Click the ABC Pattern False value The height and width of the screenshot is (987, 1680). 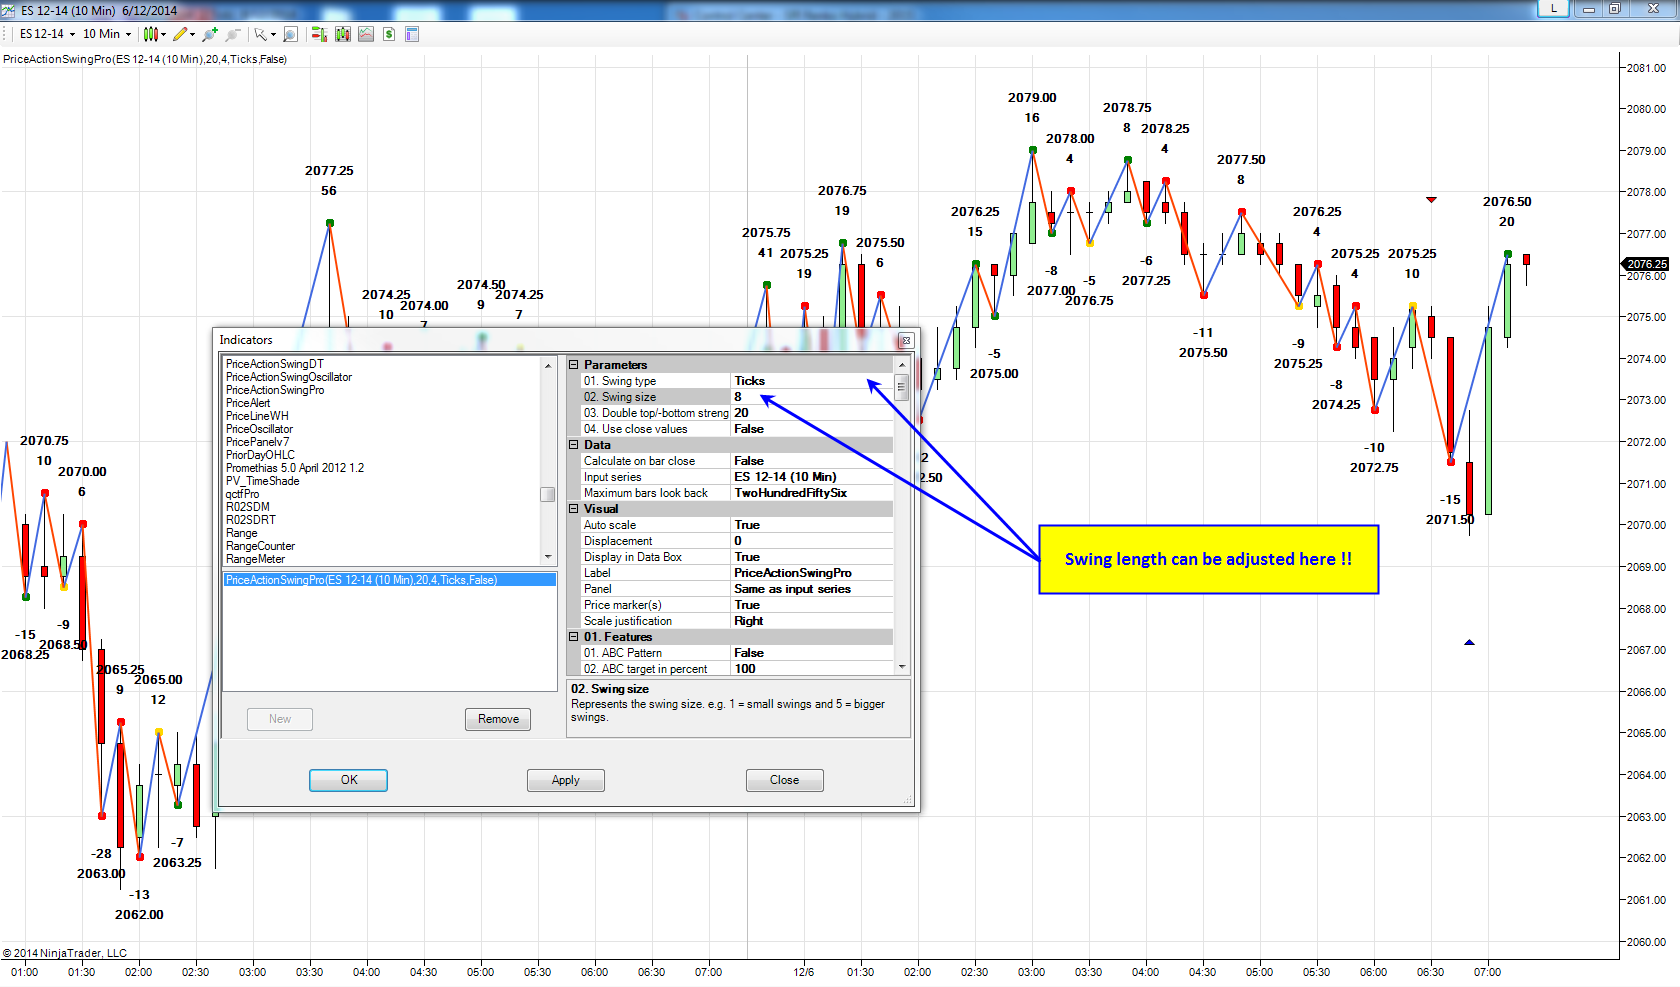point(812,653)
